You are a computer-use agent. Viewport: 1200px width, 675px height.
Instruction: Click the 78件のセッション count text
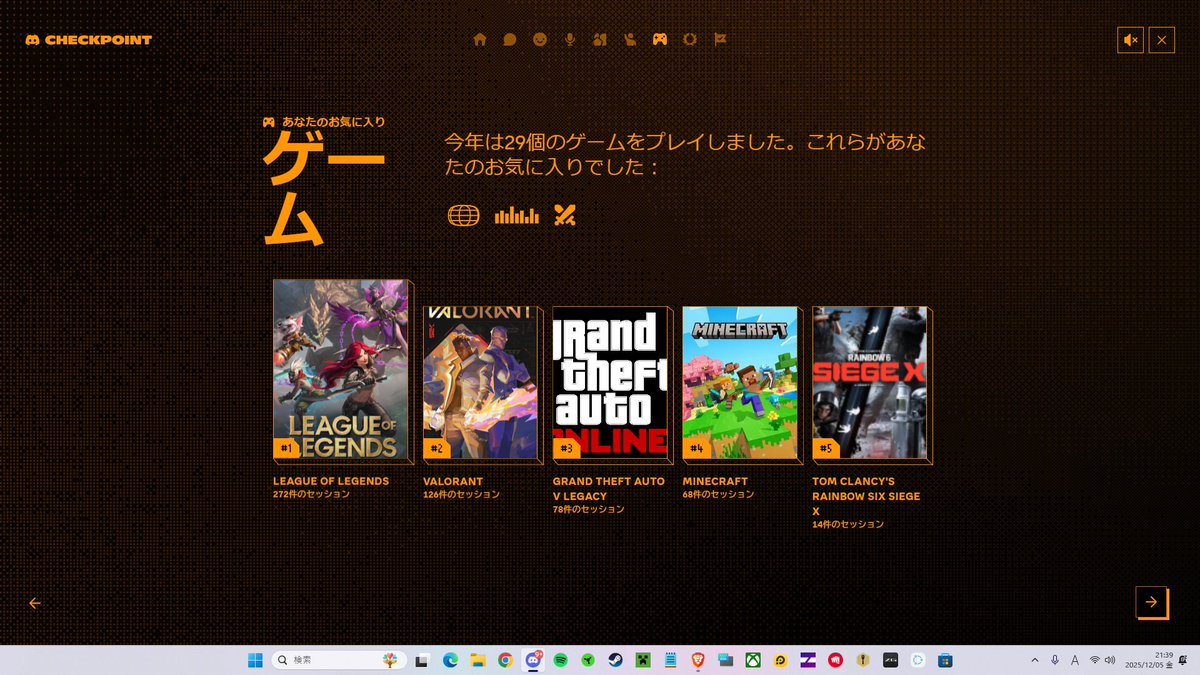[589, 509]
